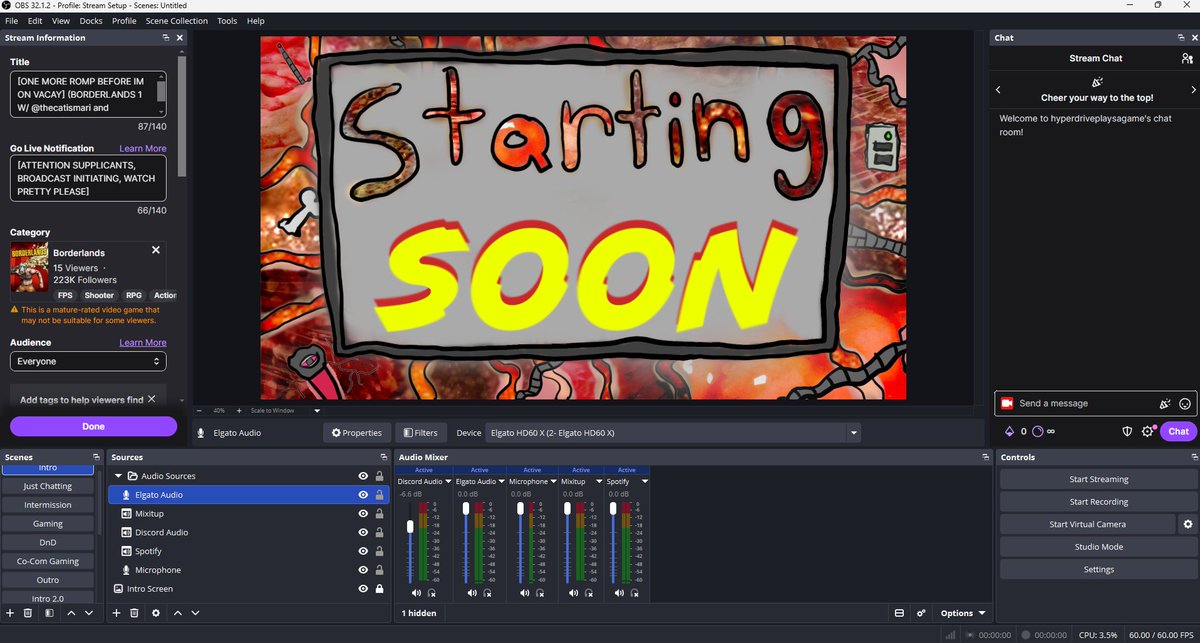Open the Scene Collection menu
This screenshot has height=643, width=1200.
point(177,21)
